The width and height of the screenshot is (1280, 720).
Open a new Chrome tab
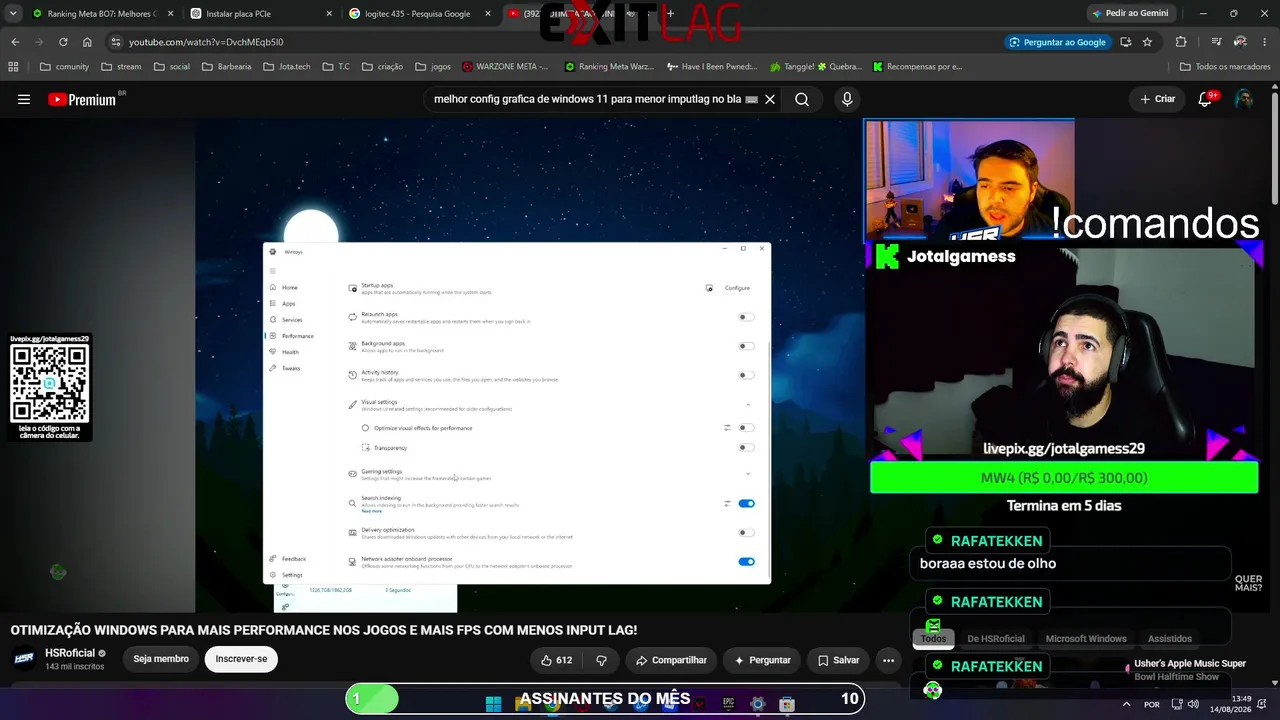pyautogui.click(x=670, y=14)
